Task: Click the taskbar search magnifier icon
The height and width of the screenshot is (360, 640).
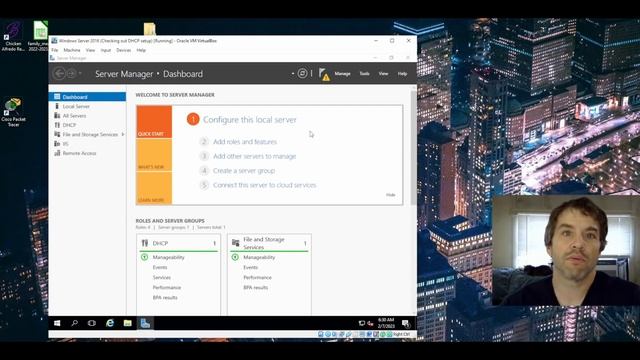Action: point(74,323)
